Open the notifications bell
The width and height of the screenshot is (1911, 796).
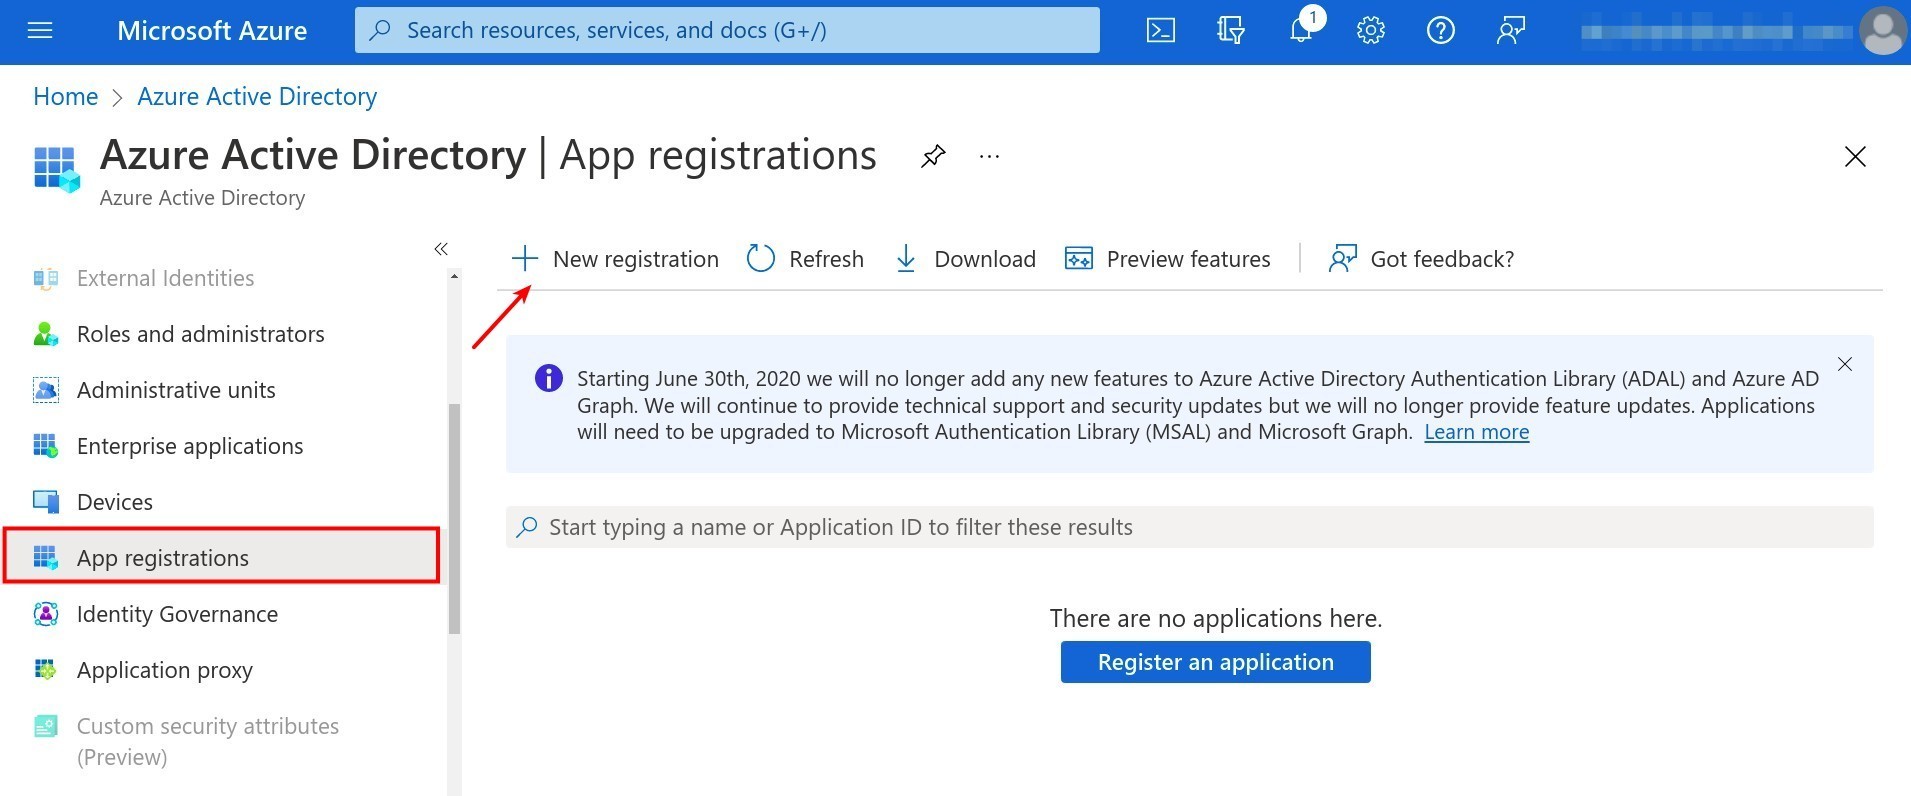click(x=1301, y=31)
